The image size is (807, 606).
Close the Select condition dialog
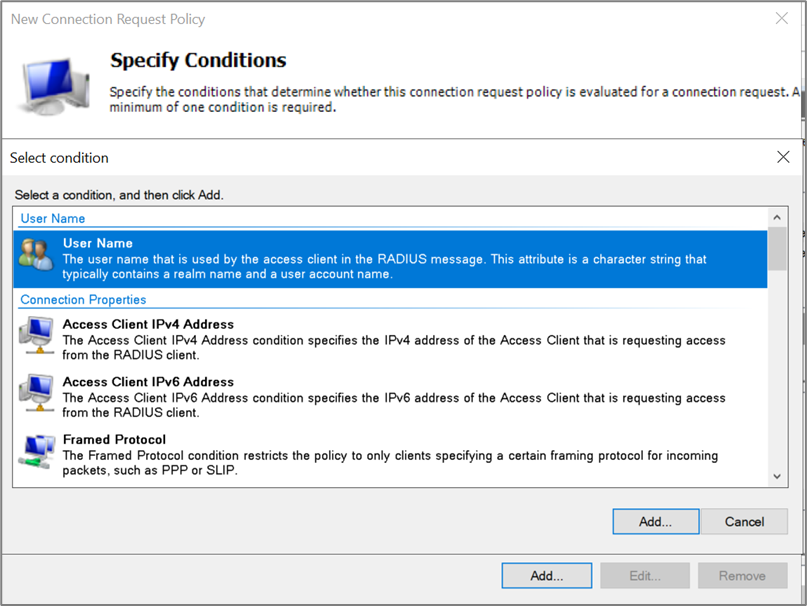click(x=783, y=157)
